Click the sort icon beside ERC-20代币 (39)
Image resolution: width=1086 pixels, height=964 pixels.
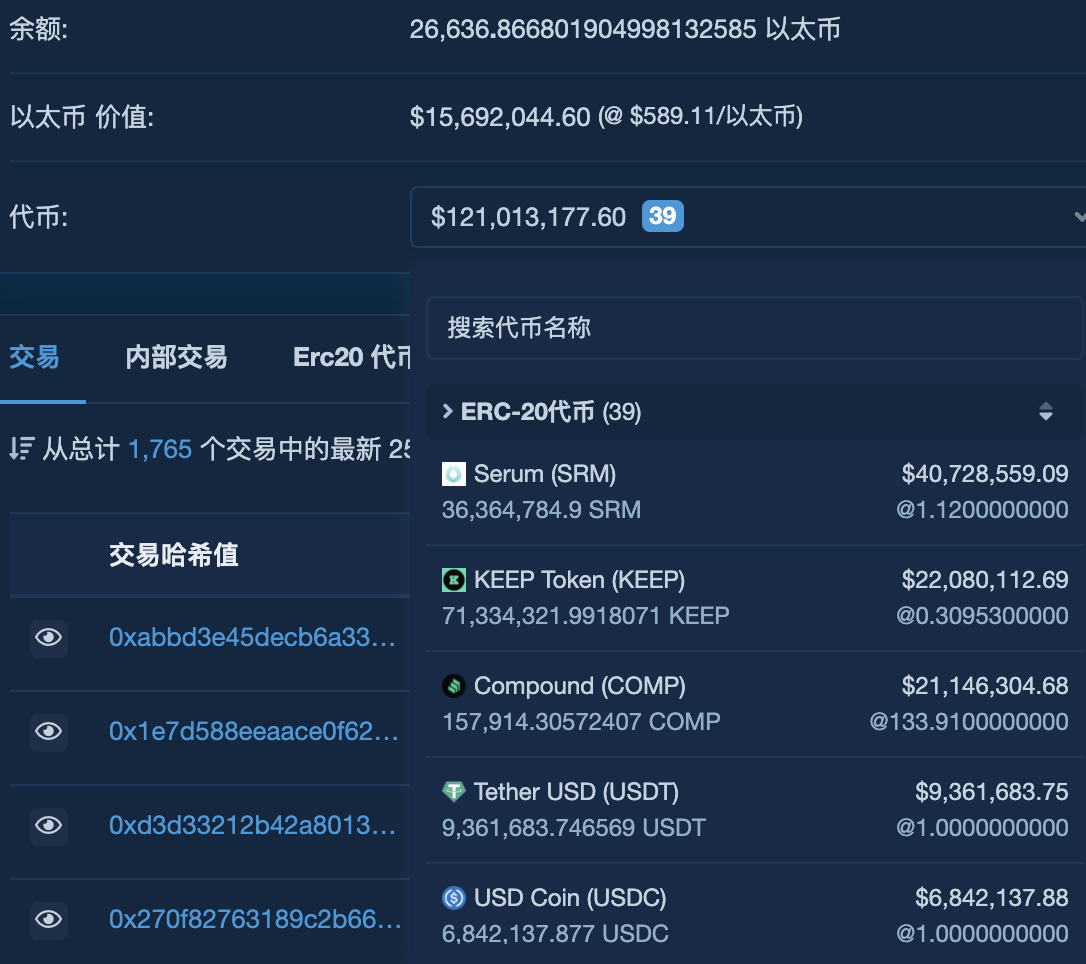(x=1045, y=411)
